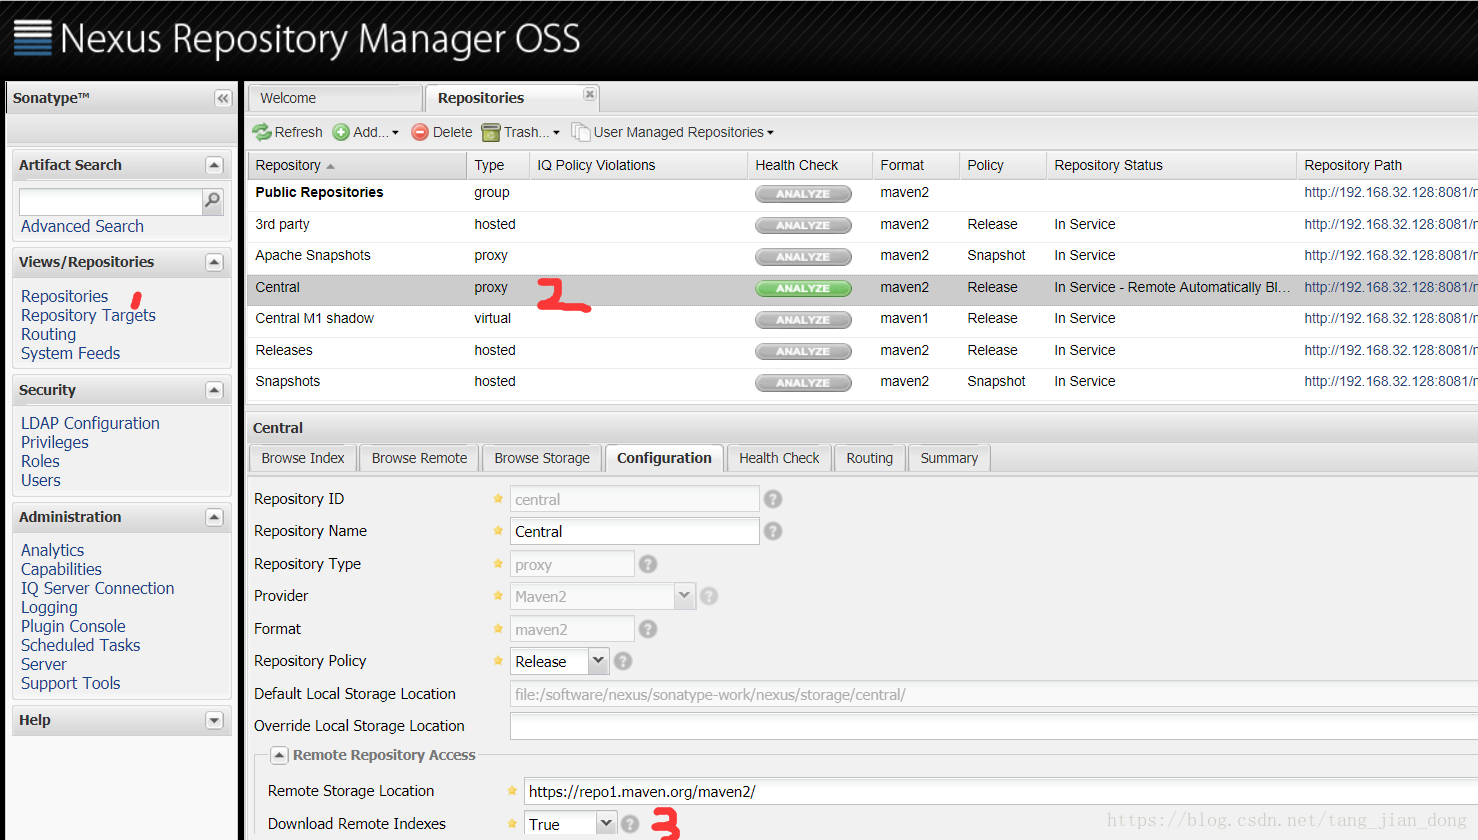Open the Repository Policy dropdown
This screenshot has height=840, width=1478.
(598, 661)
